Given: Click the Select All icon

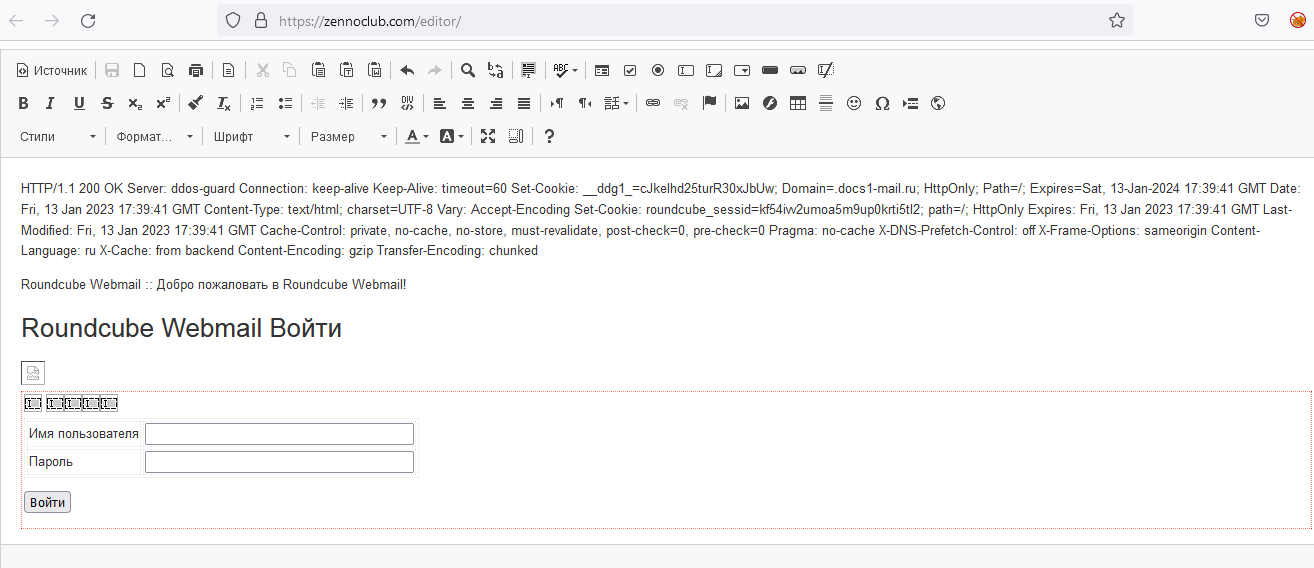Looking at the screenshot, I should tap(528, 70).
